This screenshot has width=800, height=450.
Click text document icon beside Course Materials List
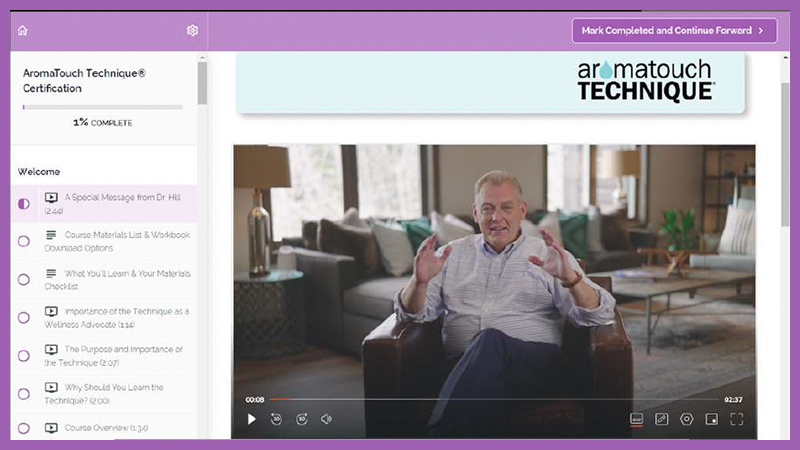pyautogui.click(x=51, y=235)
